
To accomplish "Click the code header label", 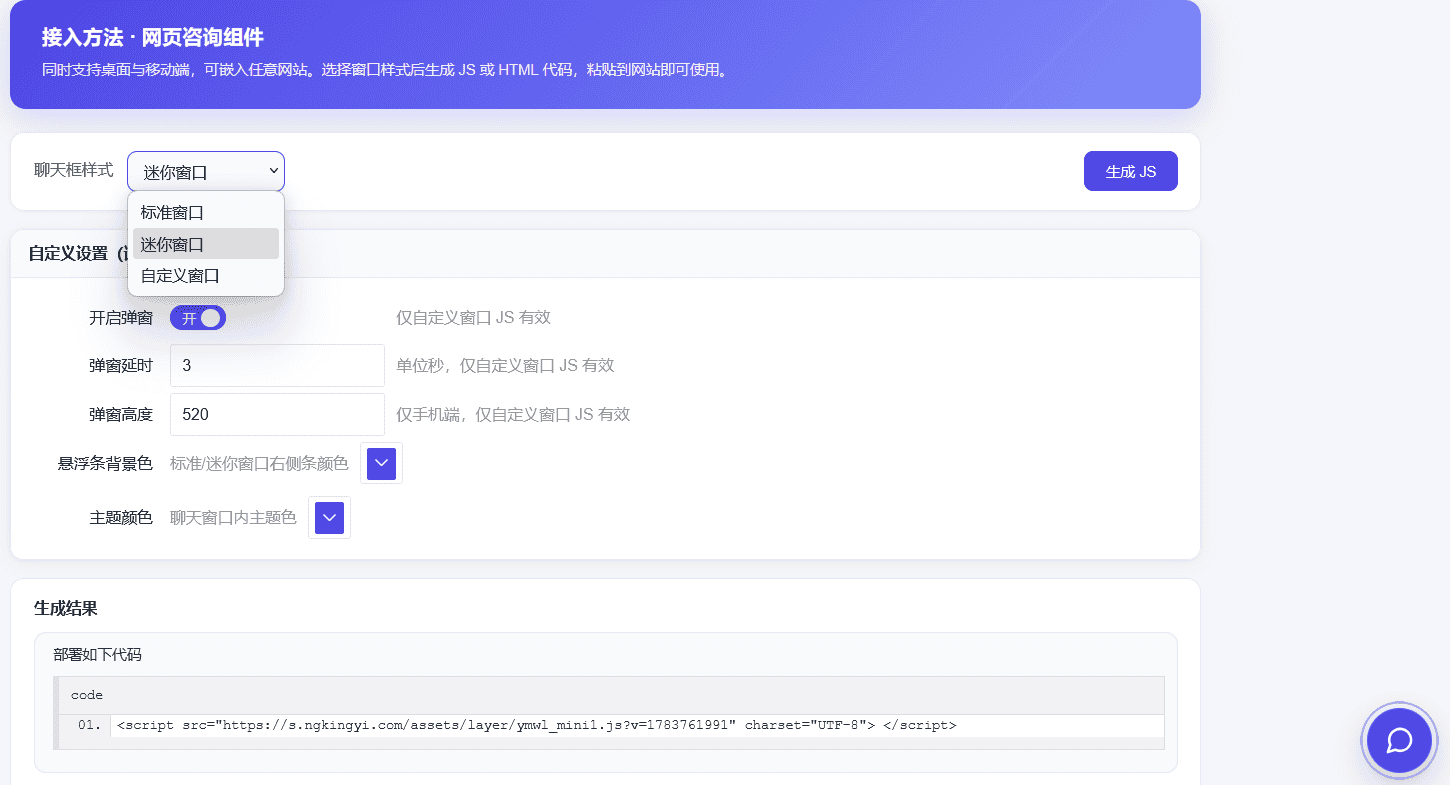I will click(87, 695).
